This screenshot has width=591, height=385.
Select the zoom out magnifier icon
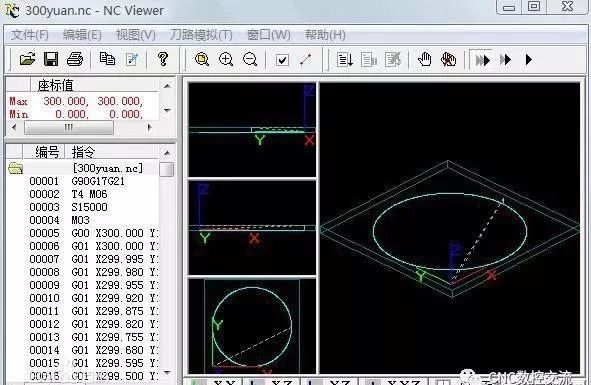click(250, 59)
